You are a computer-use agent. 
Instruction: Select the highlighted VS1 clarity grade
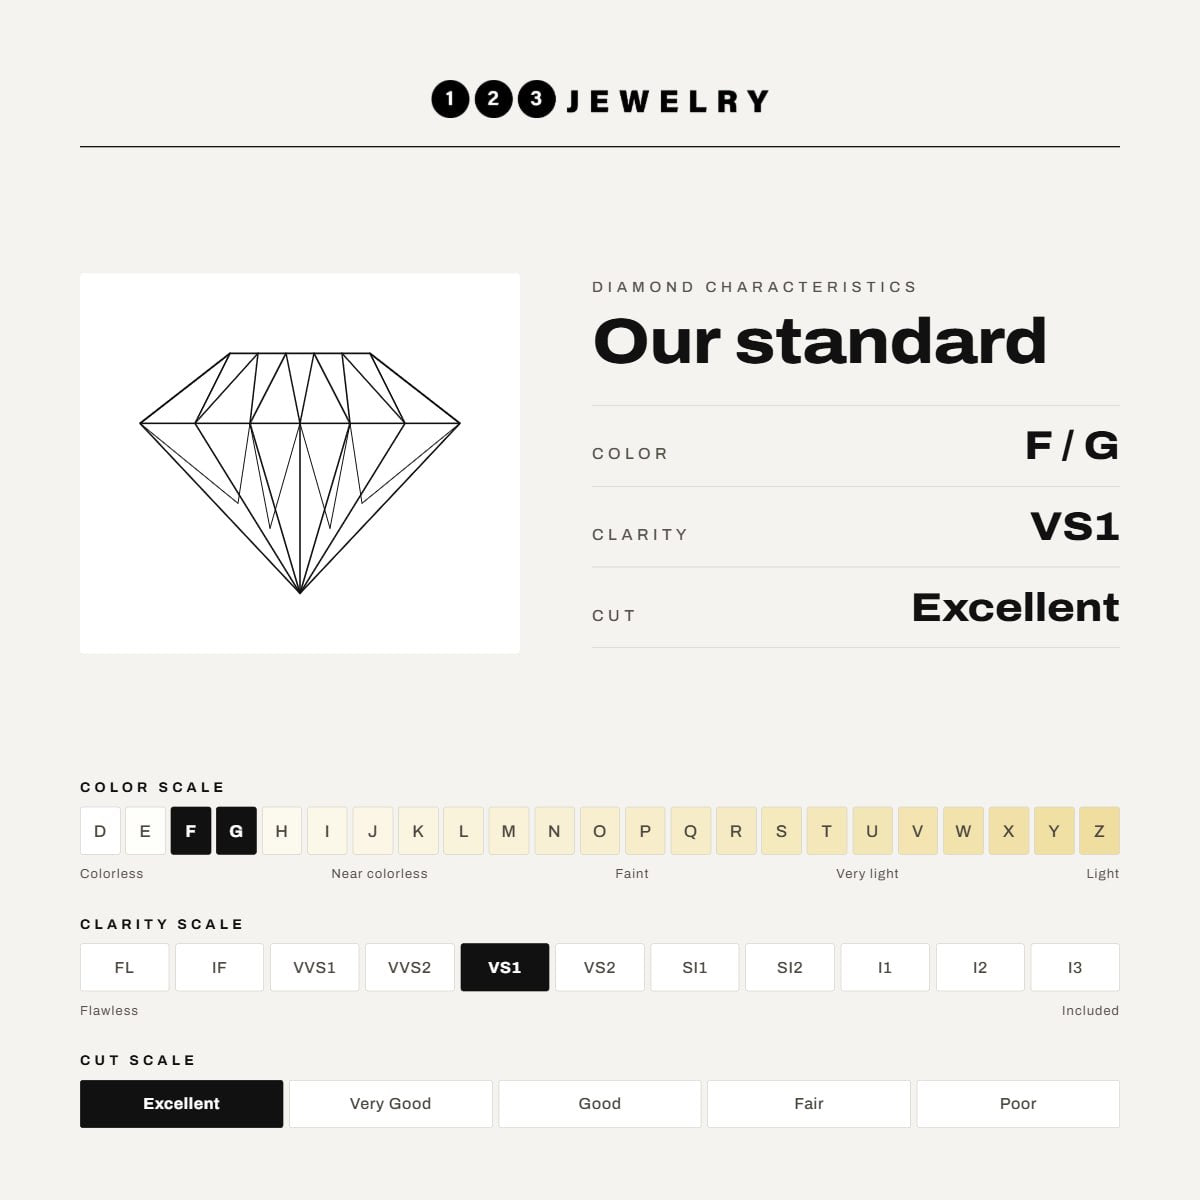click(505, 967)
